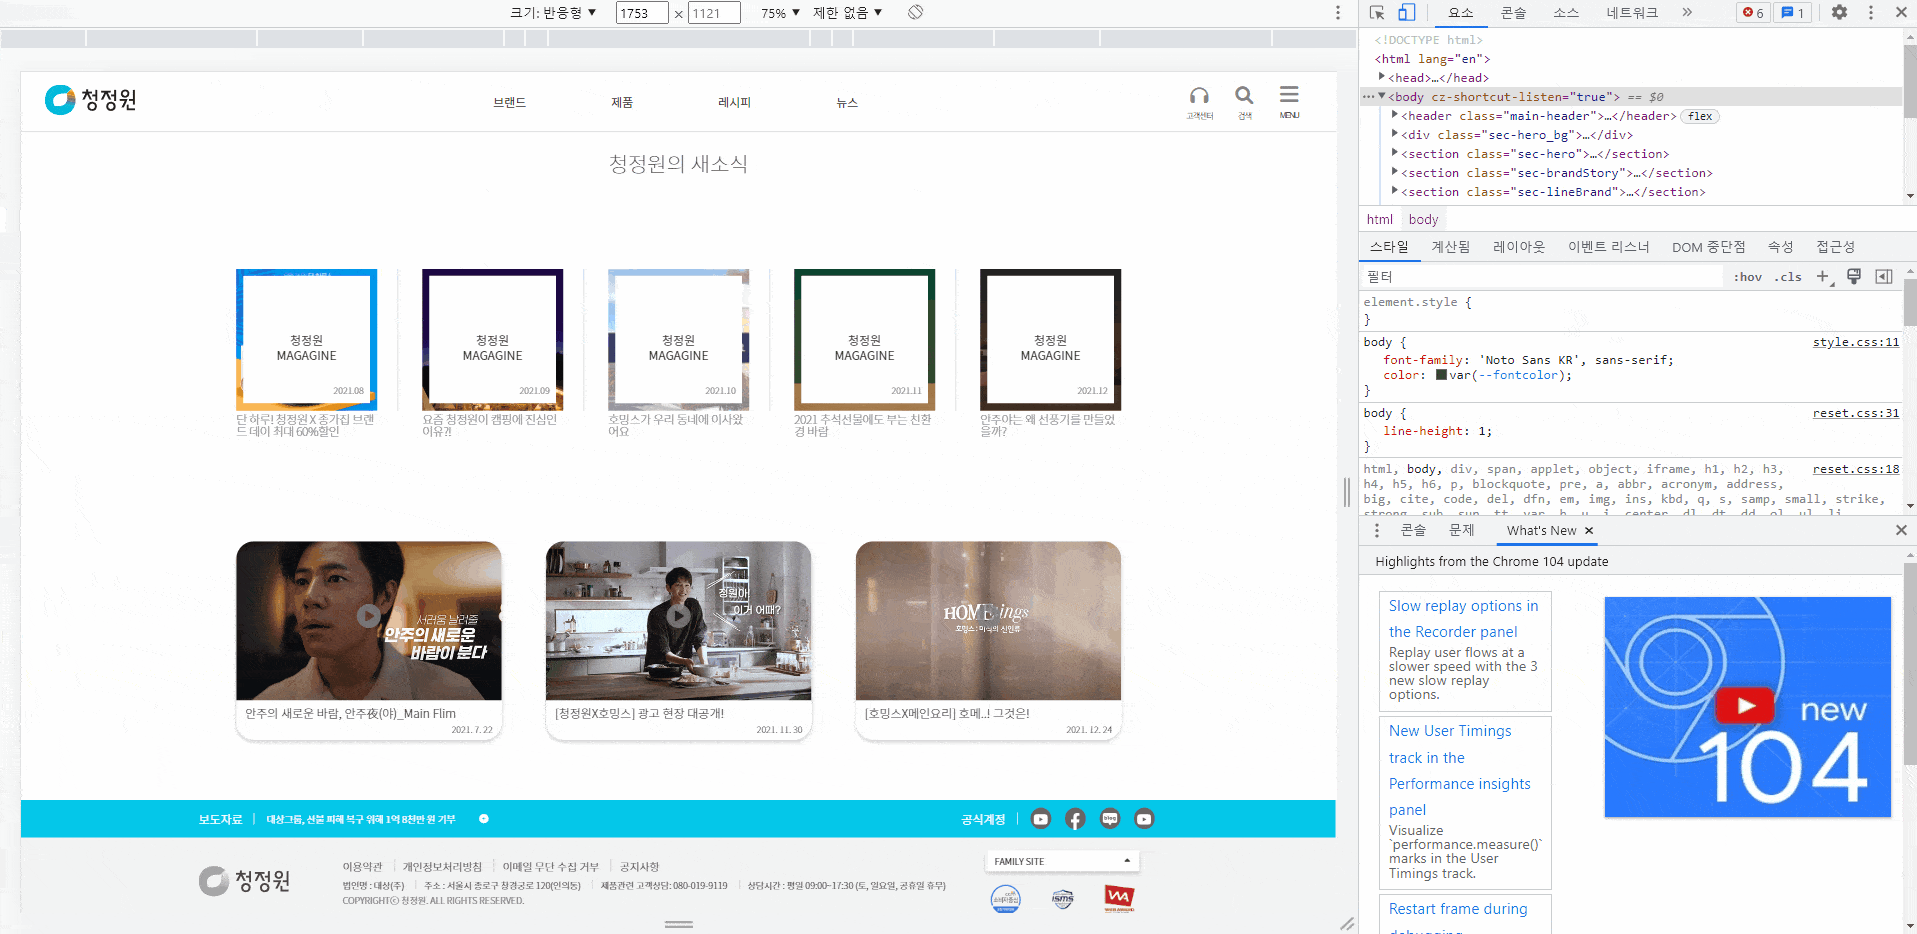The width and height of the screenshot is (1917, 934).
Task: Click the ISMS certification badge in footer
Action: tap(1062, 898)
